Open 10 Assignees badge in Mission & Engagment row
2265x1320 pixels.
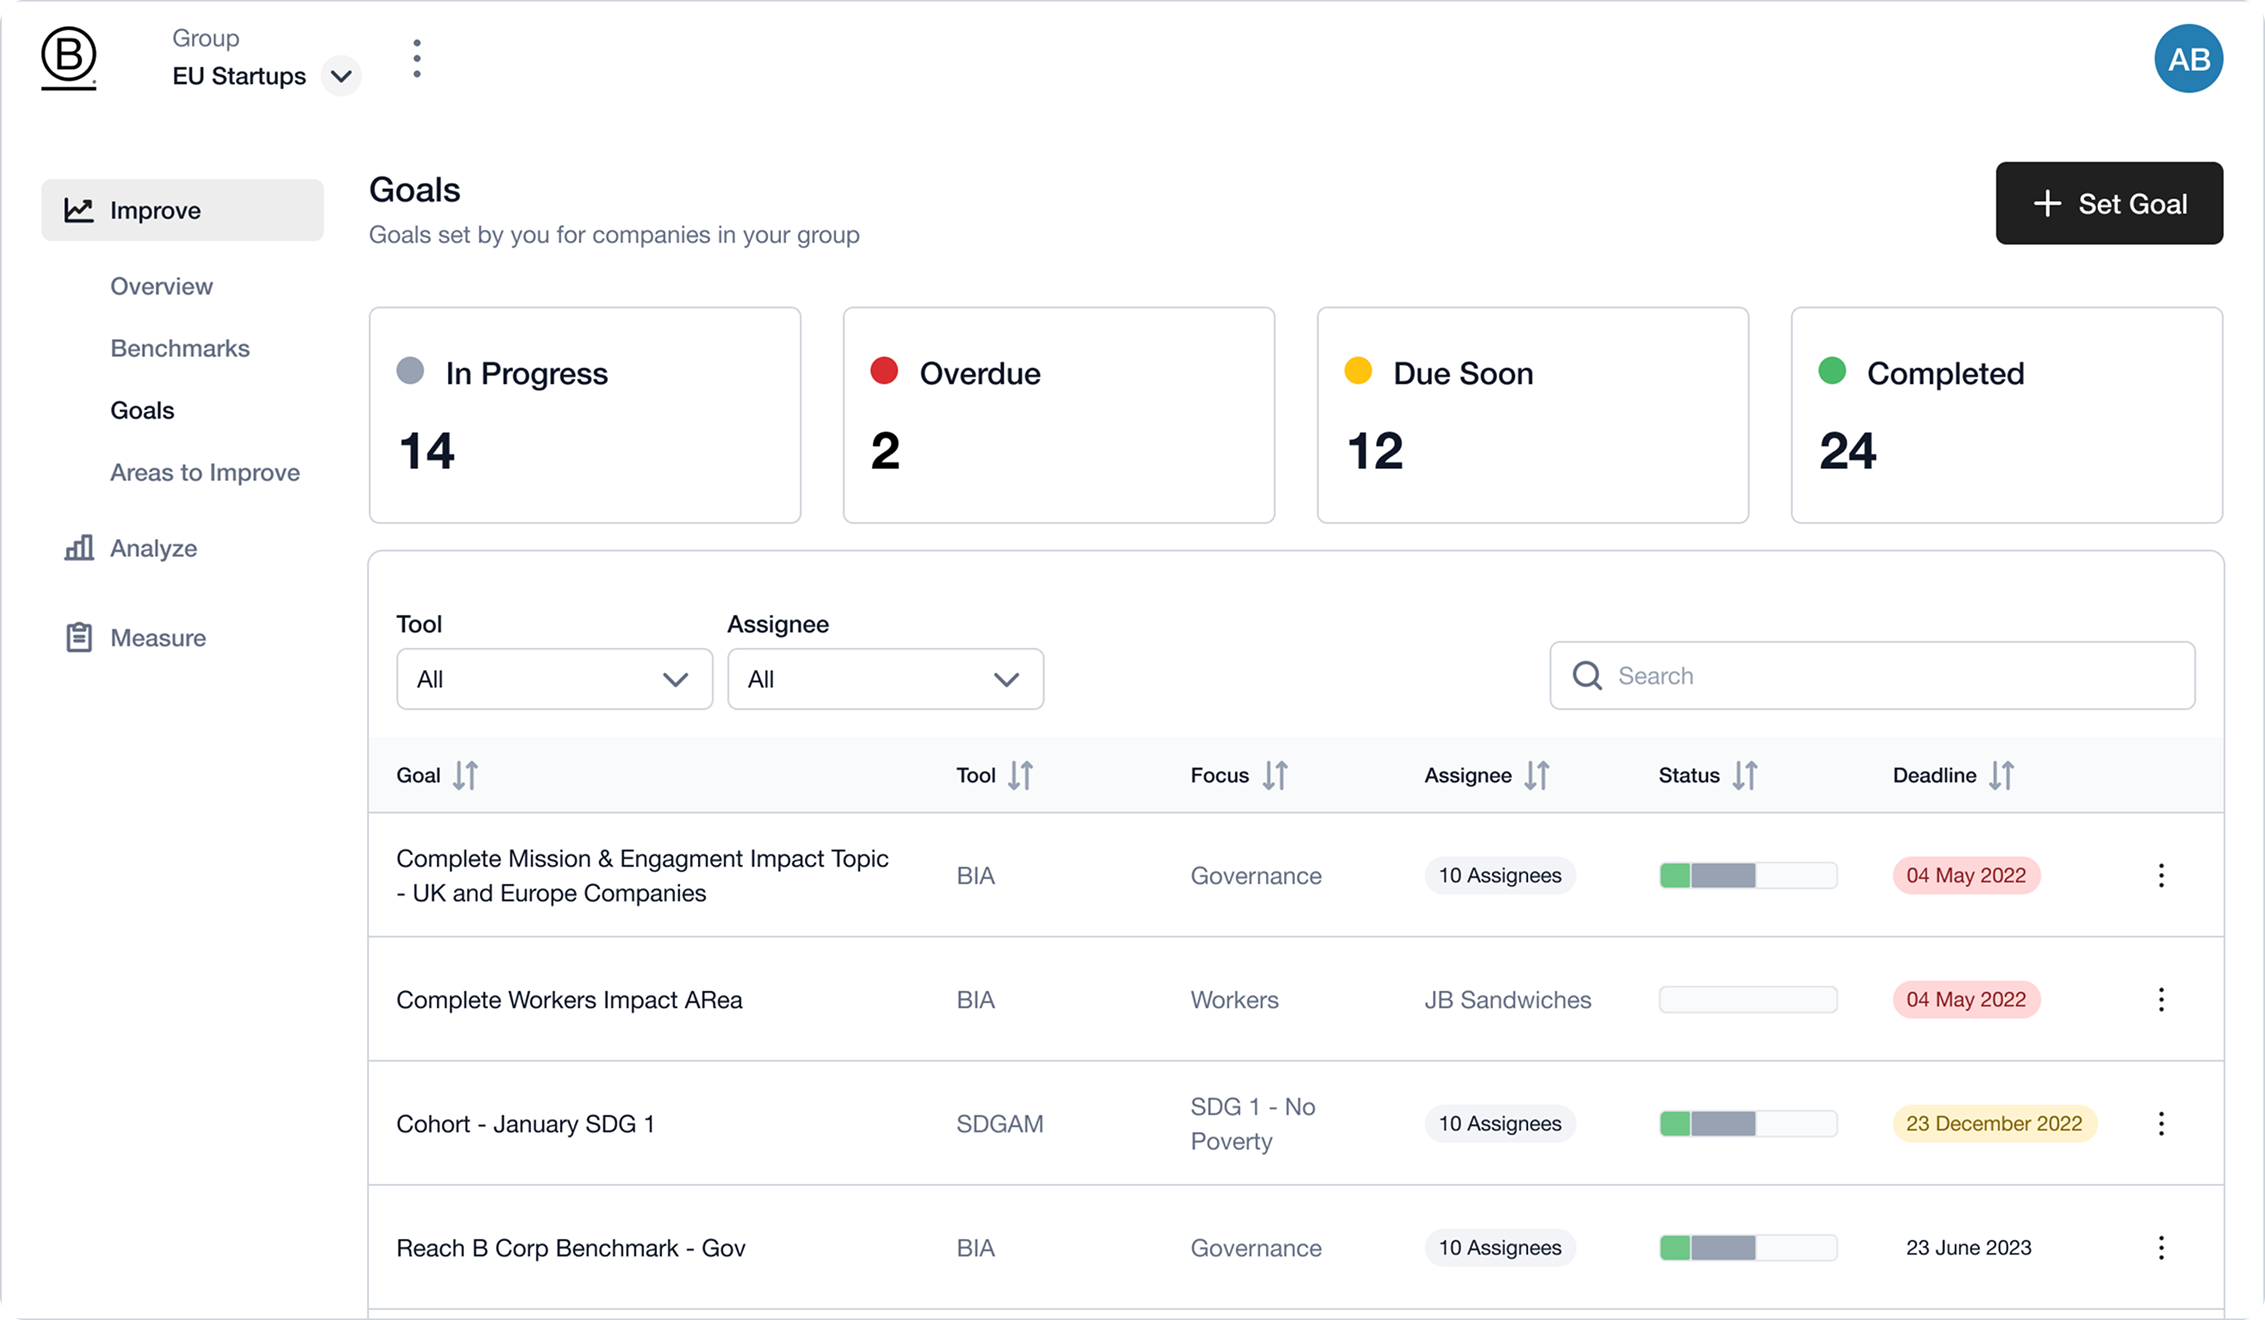click(1500, 875)
